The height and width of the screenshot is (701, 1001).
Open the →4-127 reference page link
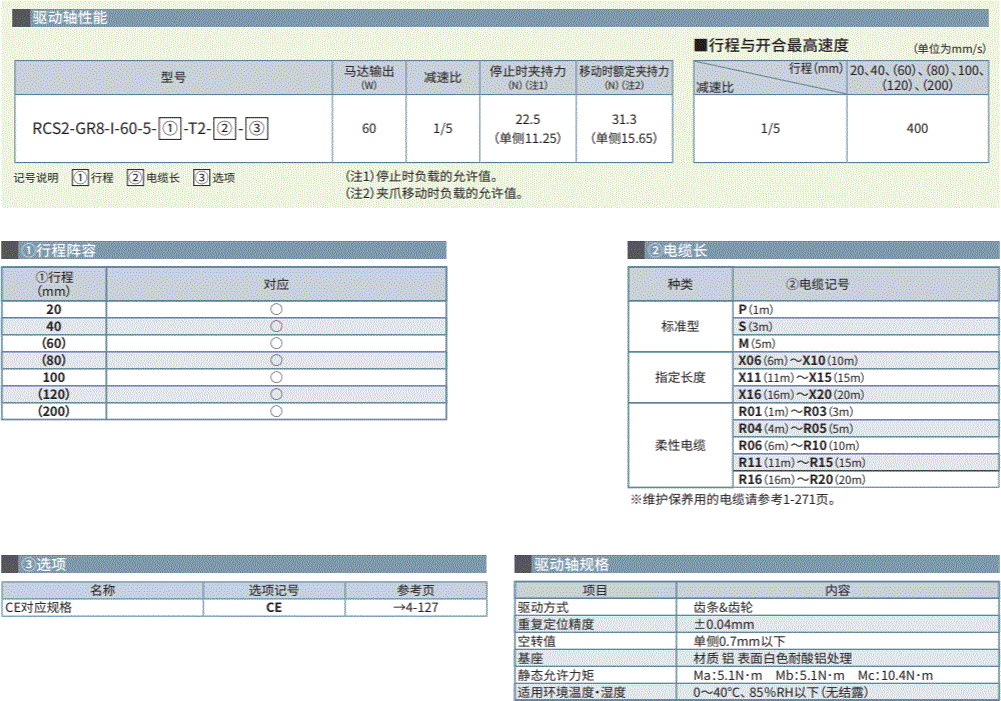pos(415,608)
